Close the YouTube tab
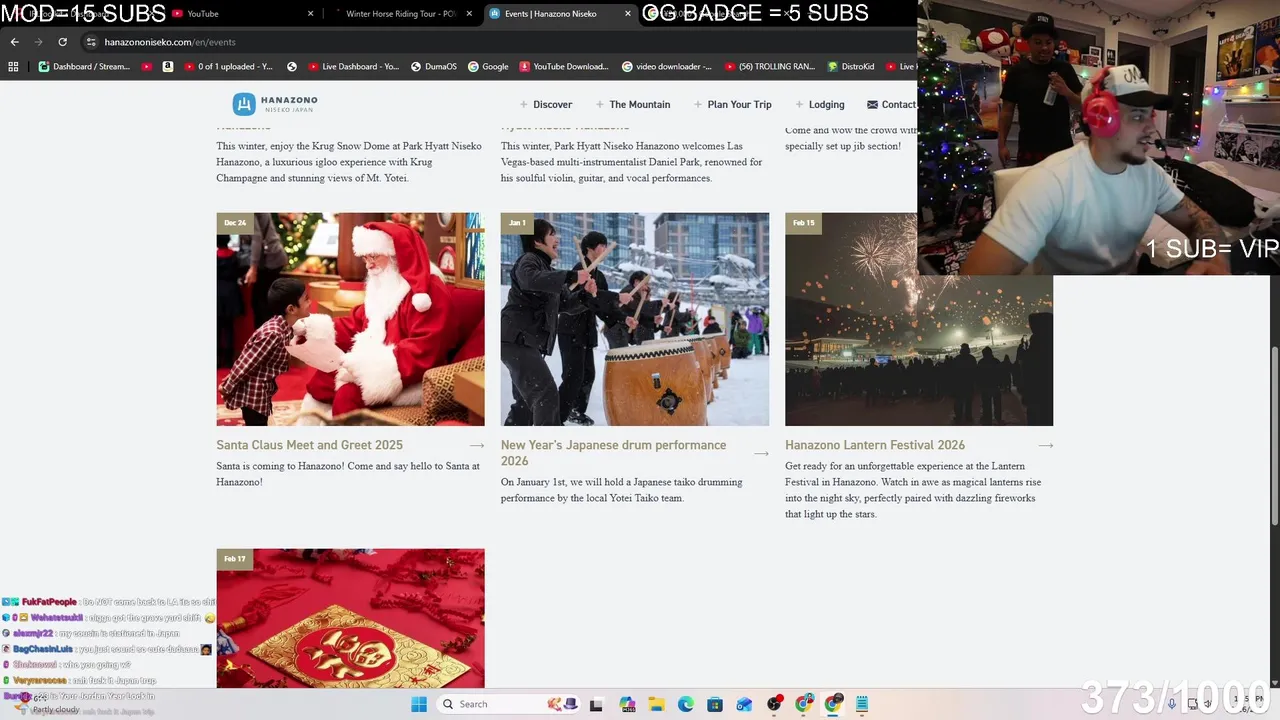1280x720 pixels. 310,14
